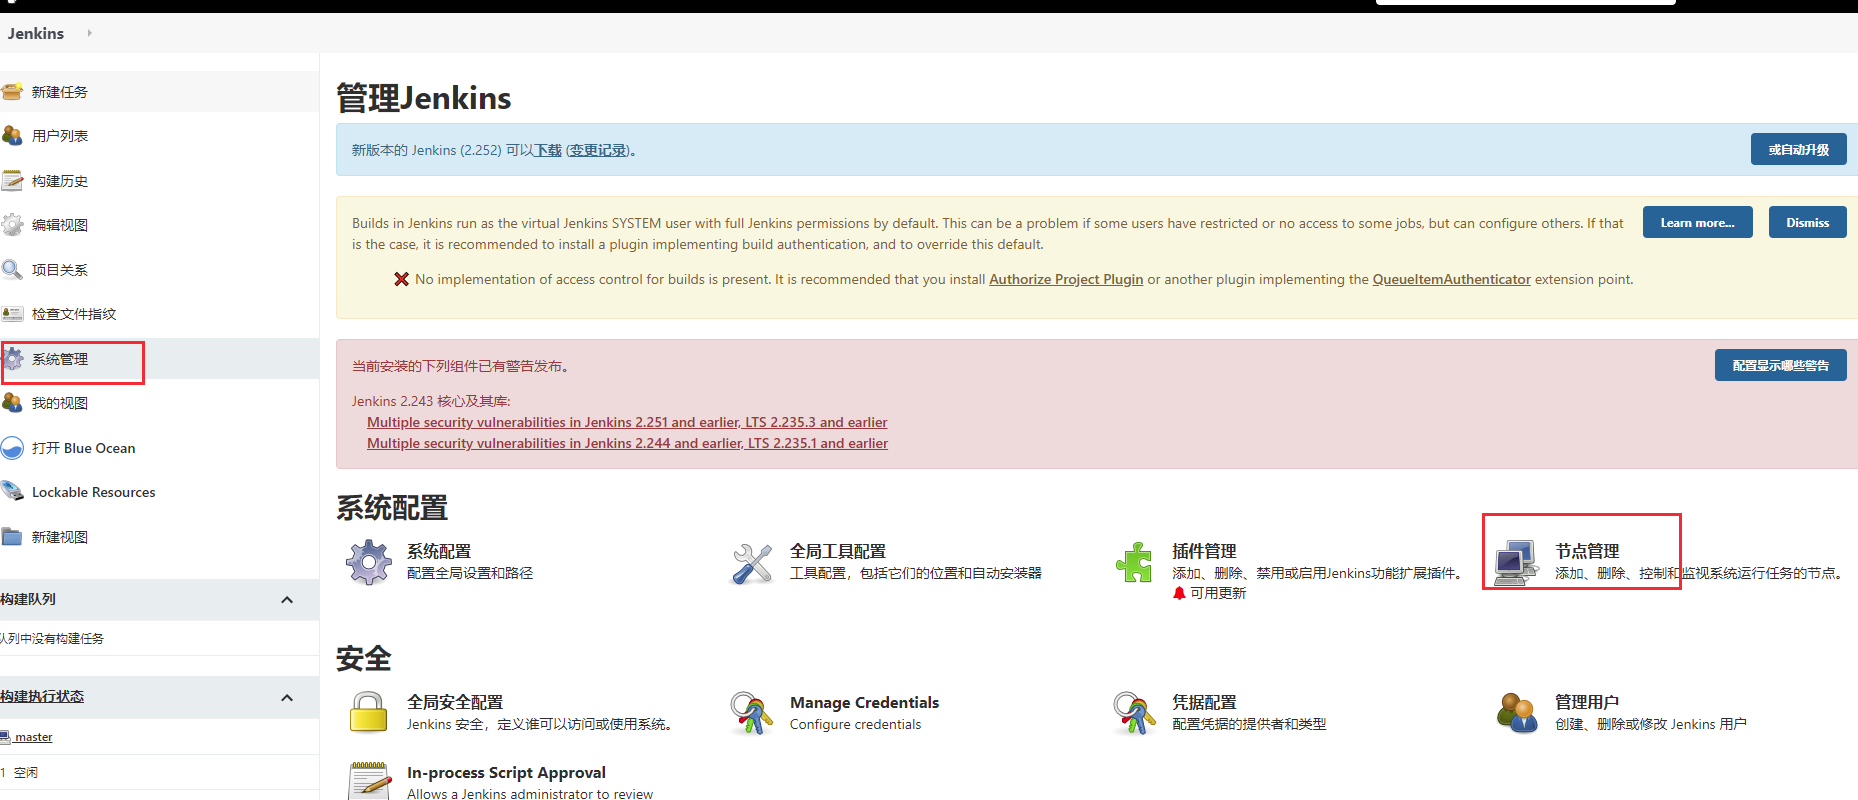This screenshot has width=1858, height=800.
Task: Open 新建视图 in the sidebar
Action: pyautogui.click(x=60, y=537)
